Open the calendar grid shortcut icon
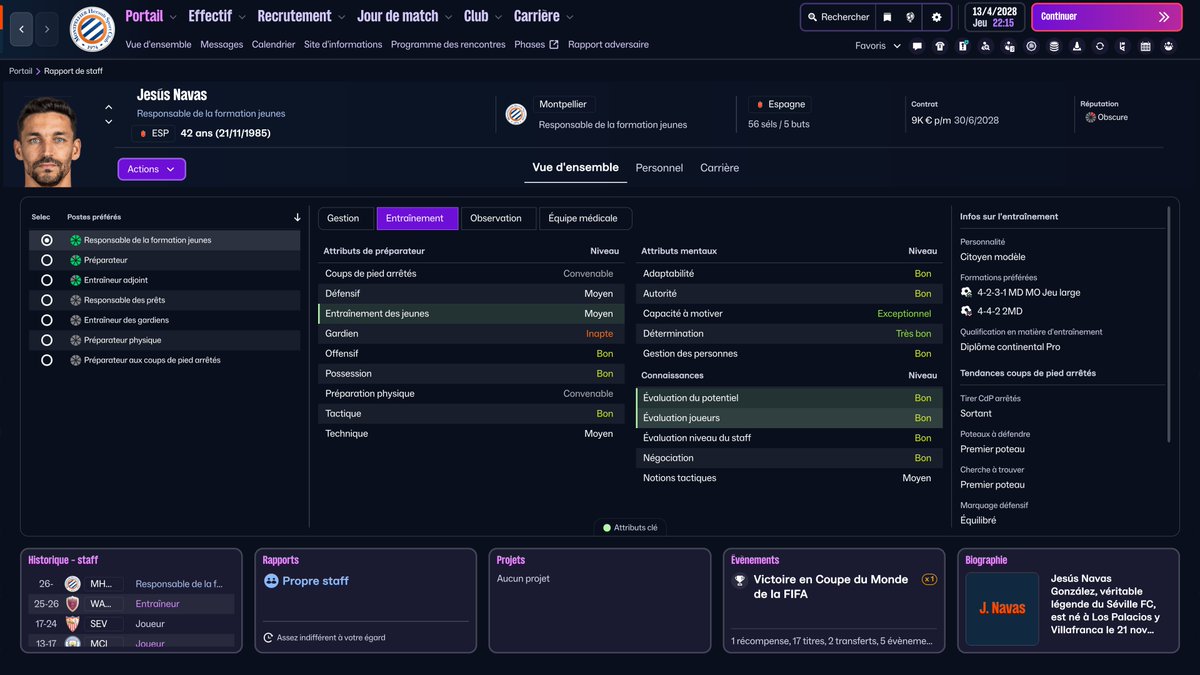 pos(1145,46)
